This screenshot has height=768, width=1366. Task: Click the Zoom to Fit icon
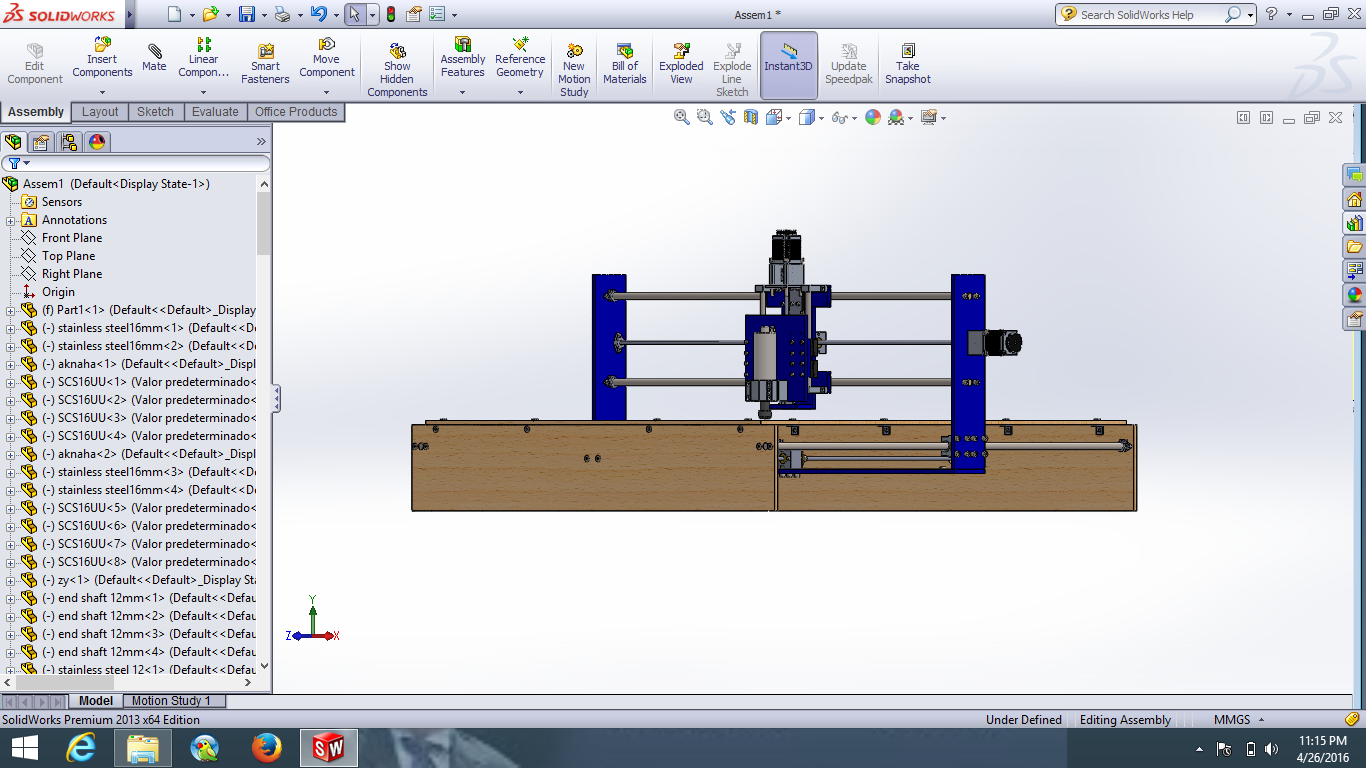click(x=682, y=117)
